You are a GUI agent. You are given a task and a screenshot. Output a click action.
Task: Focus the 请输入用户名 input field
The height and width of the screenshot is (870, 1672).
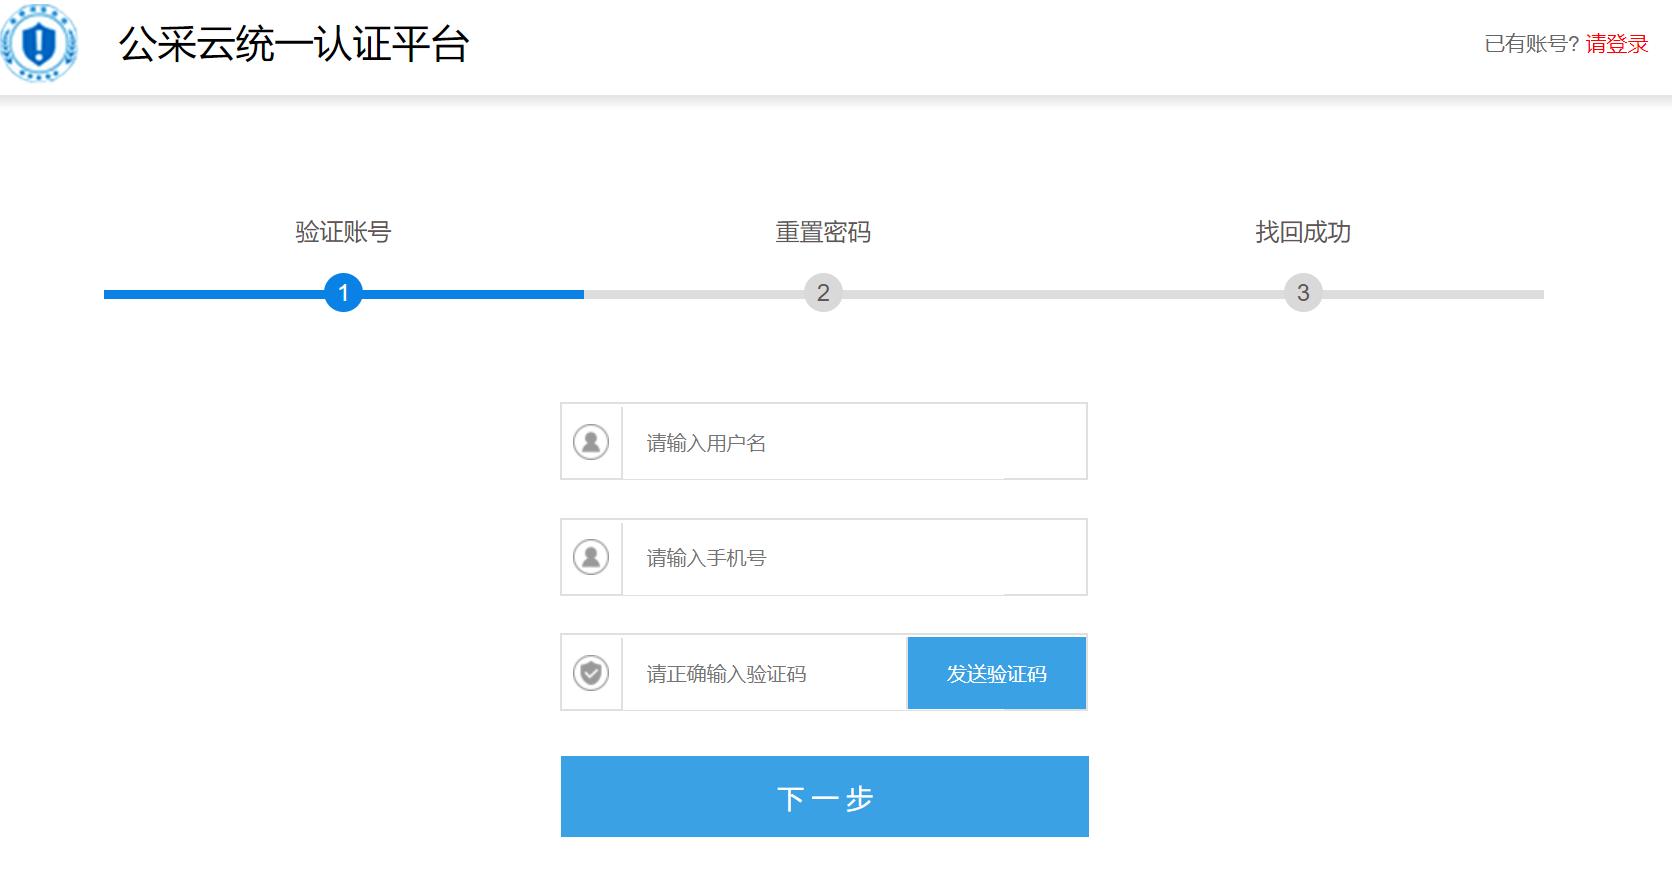coord(853,442)
